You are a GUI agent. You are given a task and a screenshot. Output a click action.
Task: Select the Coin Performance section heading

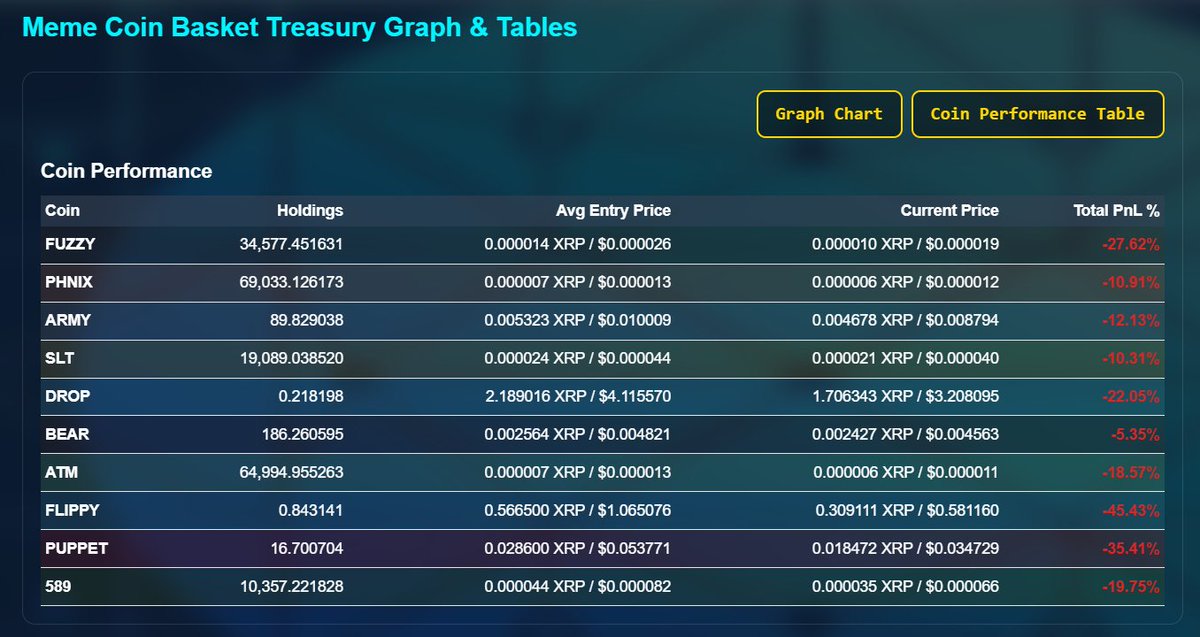(x=126, y=171)
